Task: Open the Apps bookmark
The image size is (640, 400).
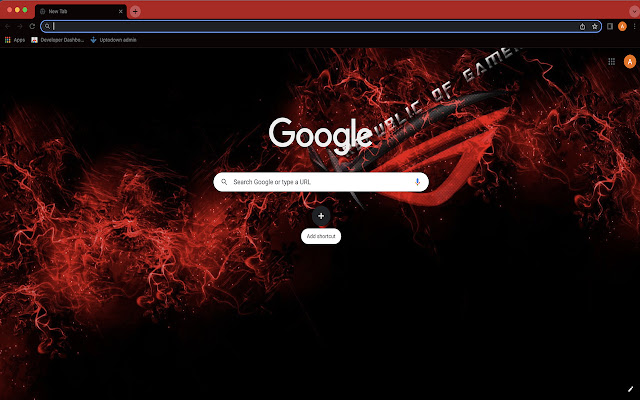Action: coord(15,40)
